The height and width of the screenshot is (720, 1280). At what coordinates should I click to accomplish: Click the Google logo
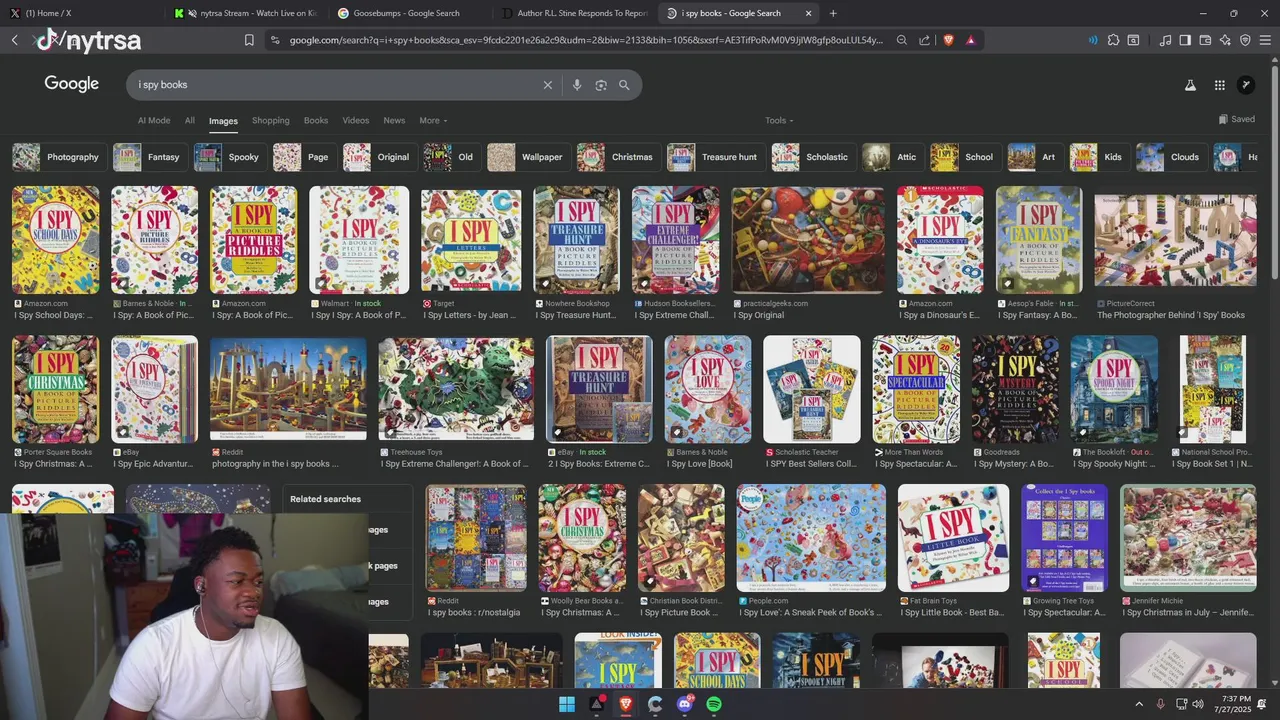tap(72, 84)
